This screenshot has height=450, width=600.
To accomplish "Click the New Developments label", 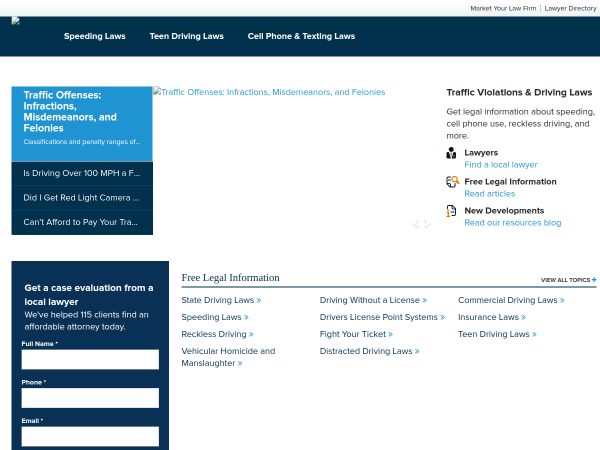I will coord(504,210).
